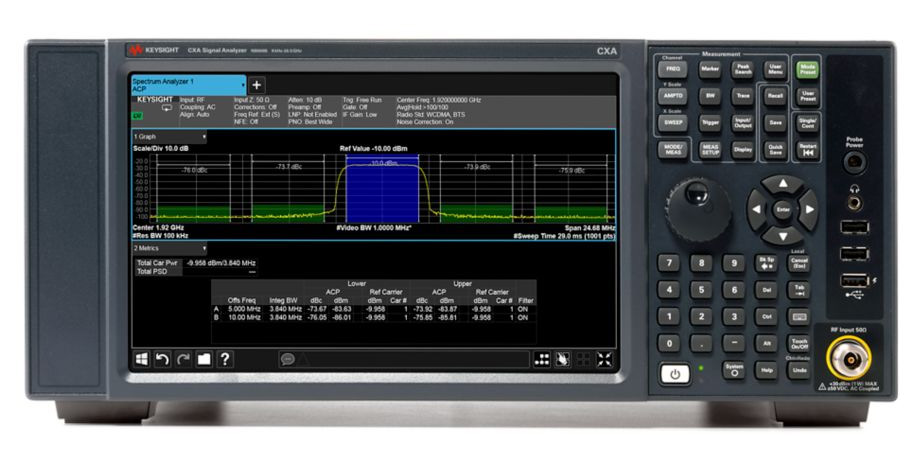Push the Bk Sp backspace key
Viewport: 922px width, 460px height.
pos(766,262)
